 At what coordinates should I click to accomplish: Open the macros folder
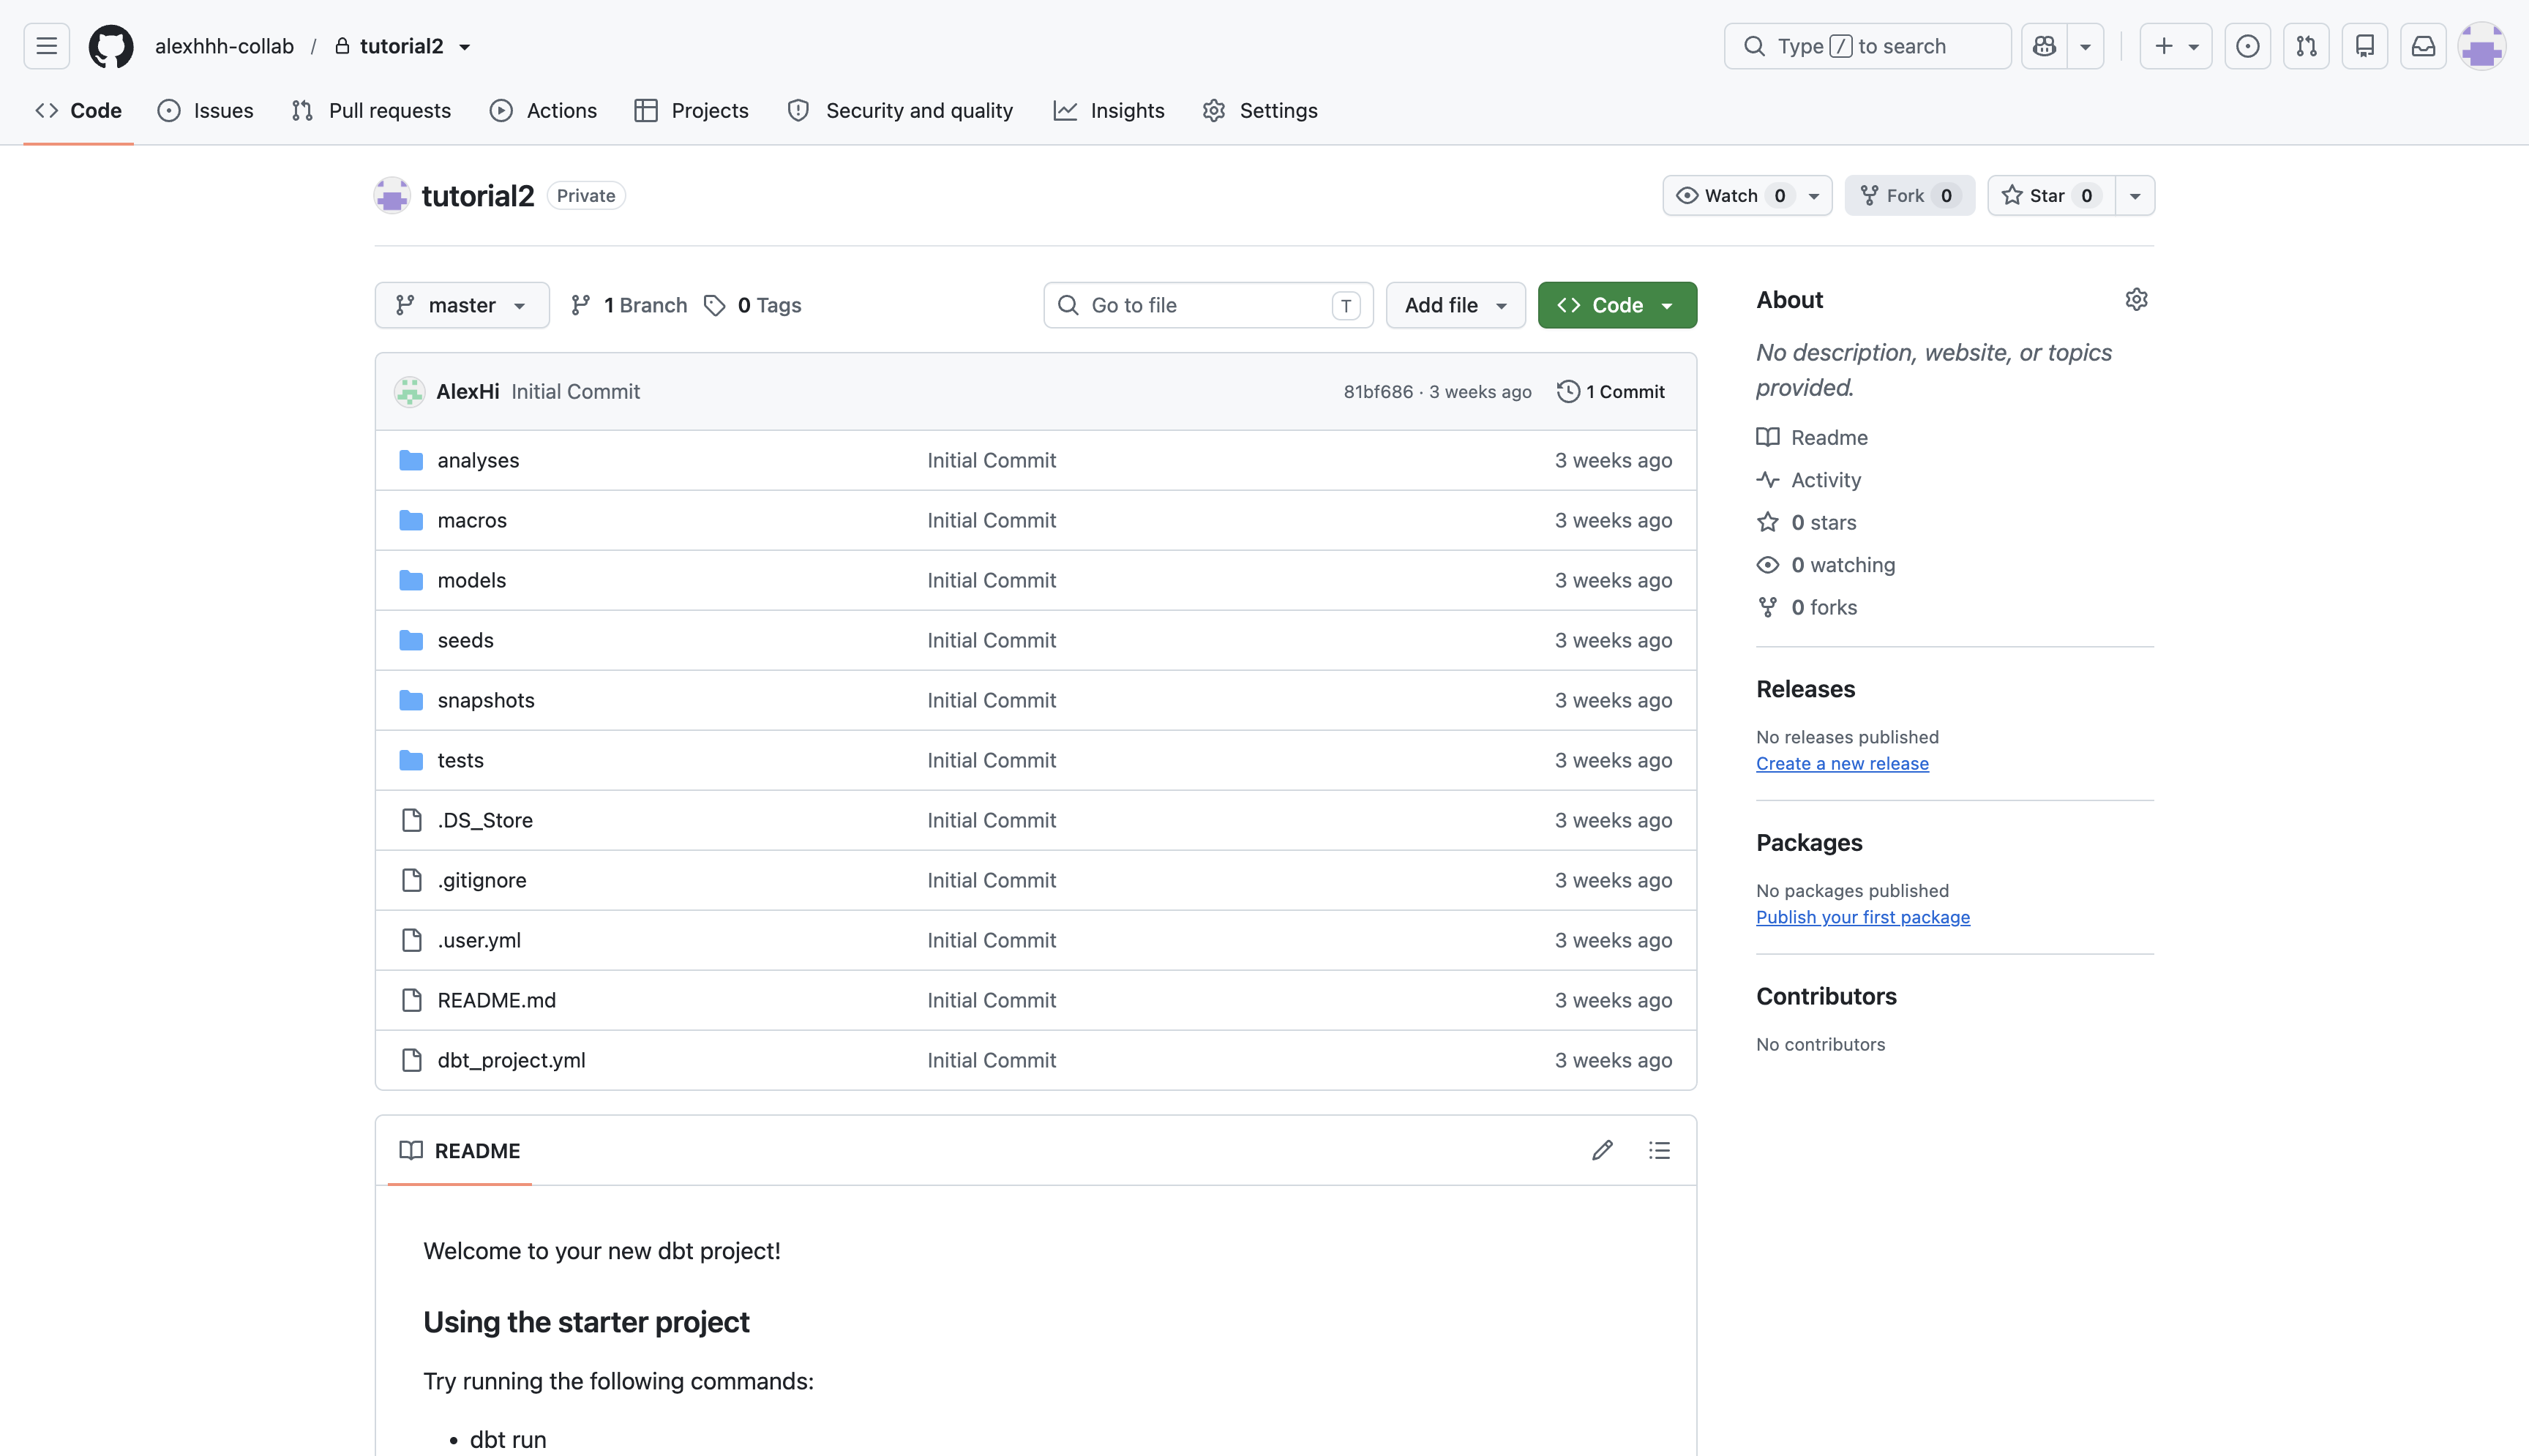click(472, 520)
